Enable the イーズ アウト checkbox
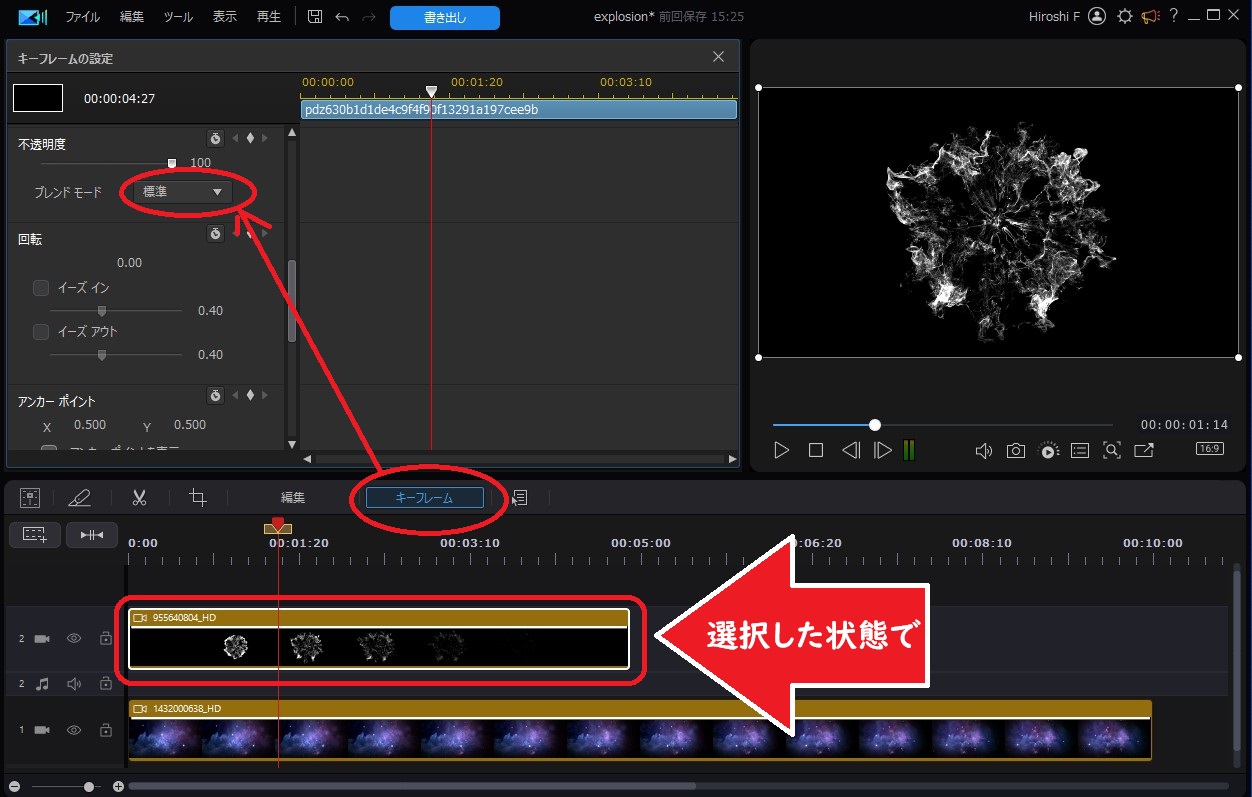The width and height of the screenshot is (1252, 797). tap(41, 332)
